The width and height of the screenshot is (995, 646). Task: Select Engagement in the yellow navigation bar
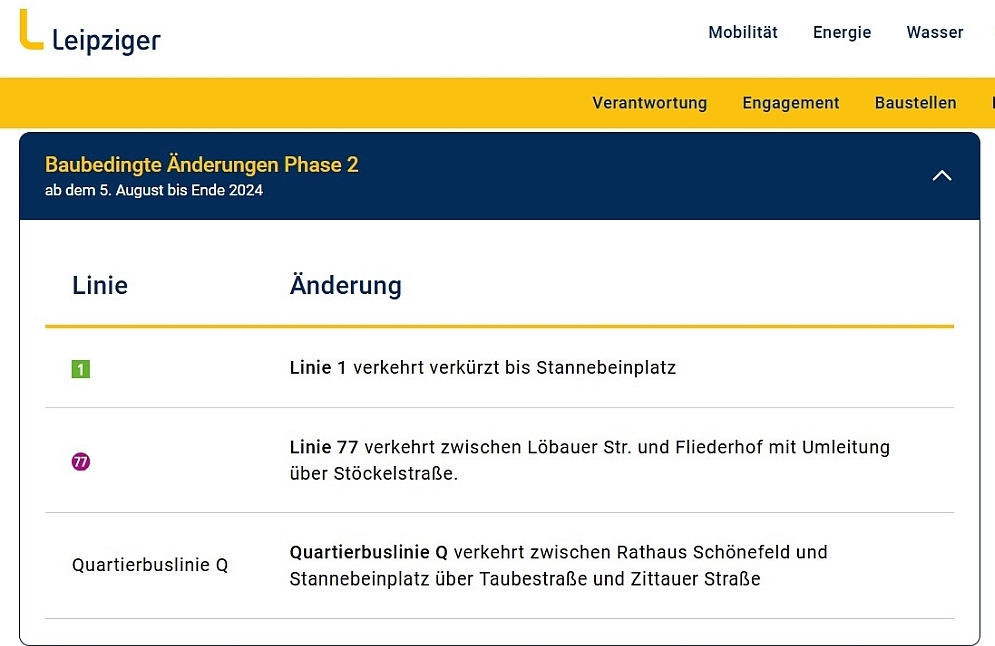pyautogui.click(x=791, y=103)
